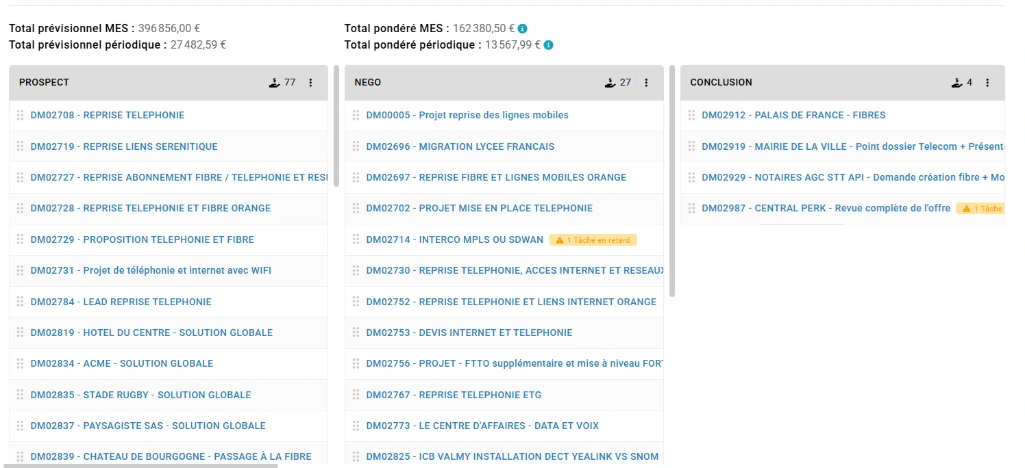Image resolution: width=1025 pixels, height=468 pixels.
Task: Open DM02825 ICB VALMY INSTALLATION DECT deal
Action: pyautogui.click(x=512, y=457)
